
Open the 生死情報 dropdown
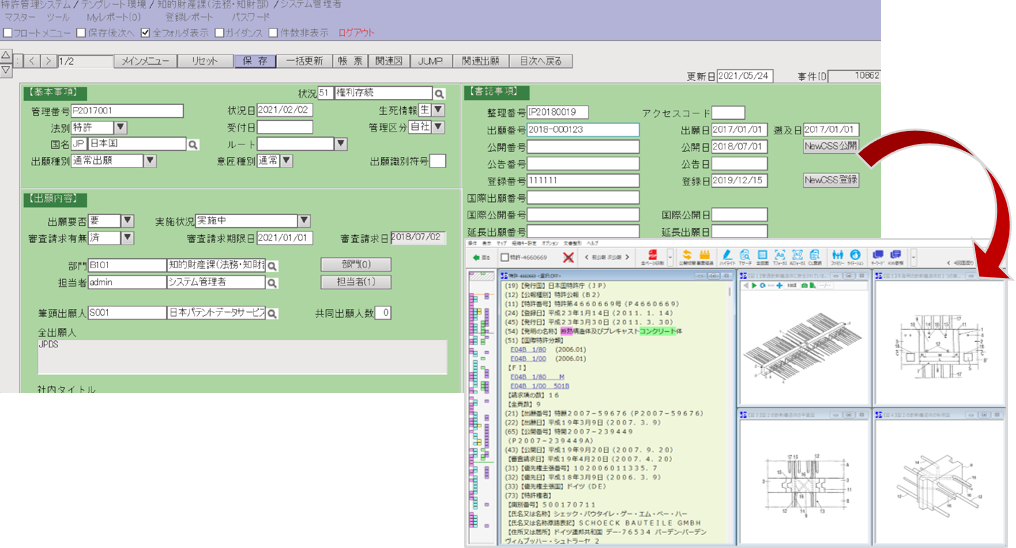(438, 110)
